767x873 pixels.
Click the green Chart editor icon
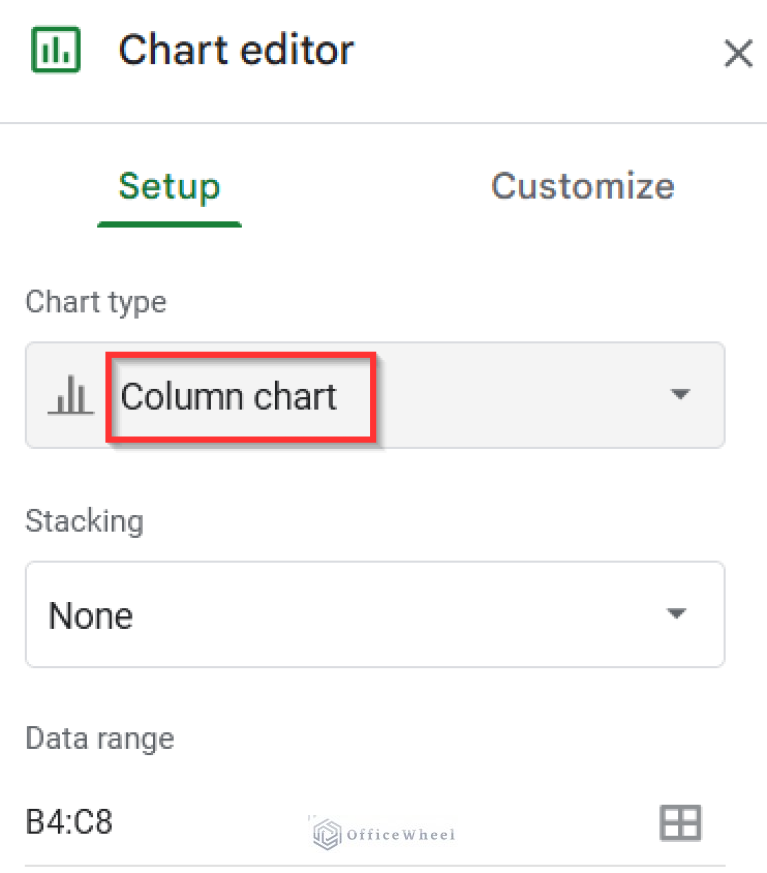(x=55, y=51)
